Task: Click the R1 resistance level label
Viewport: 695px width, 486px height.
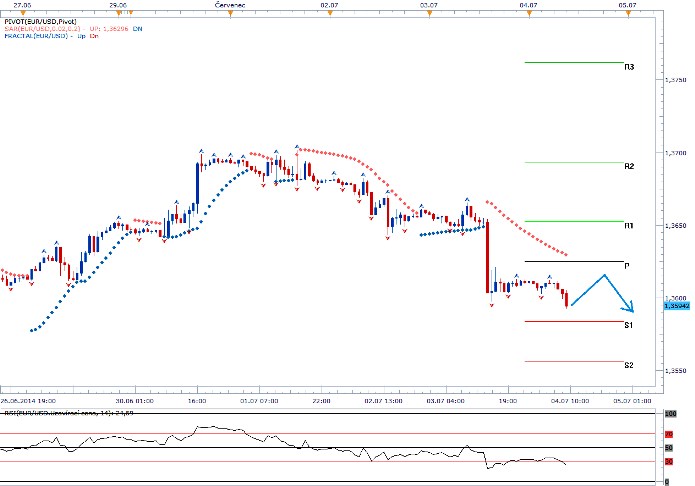Action: click(x=629, y=227)
